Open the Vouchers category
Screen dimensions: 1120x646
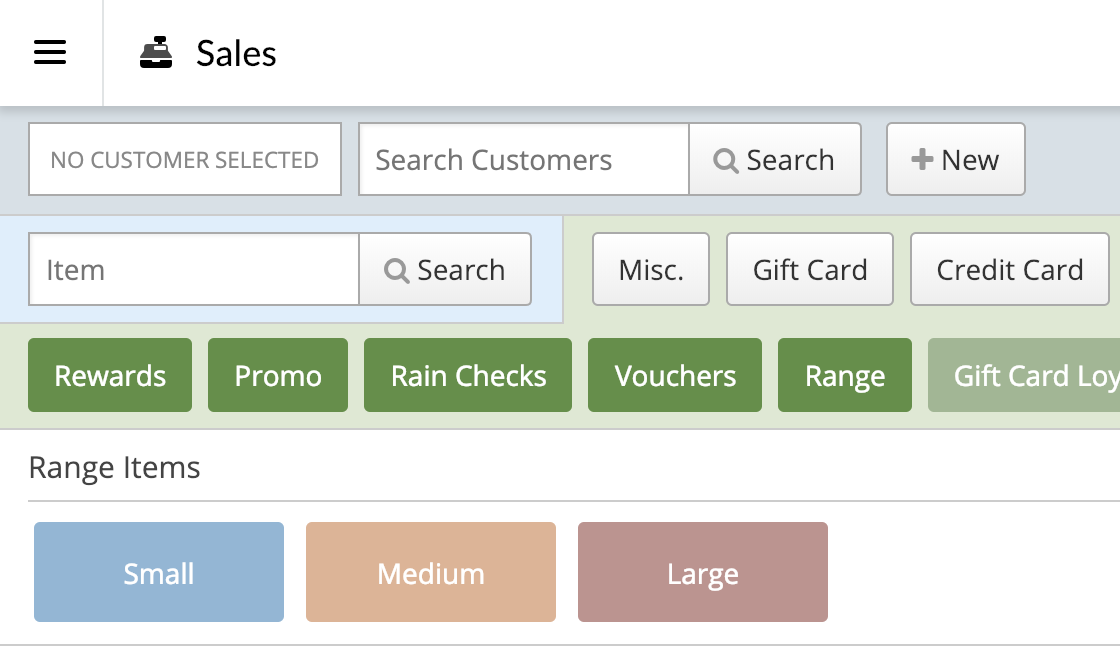[x=675, y=375]
